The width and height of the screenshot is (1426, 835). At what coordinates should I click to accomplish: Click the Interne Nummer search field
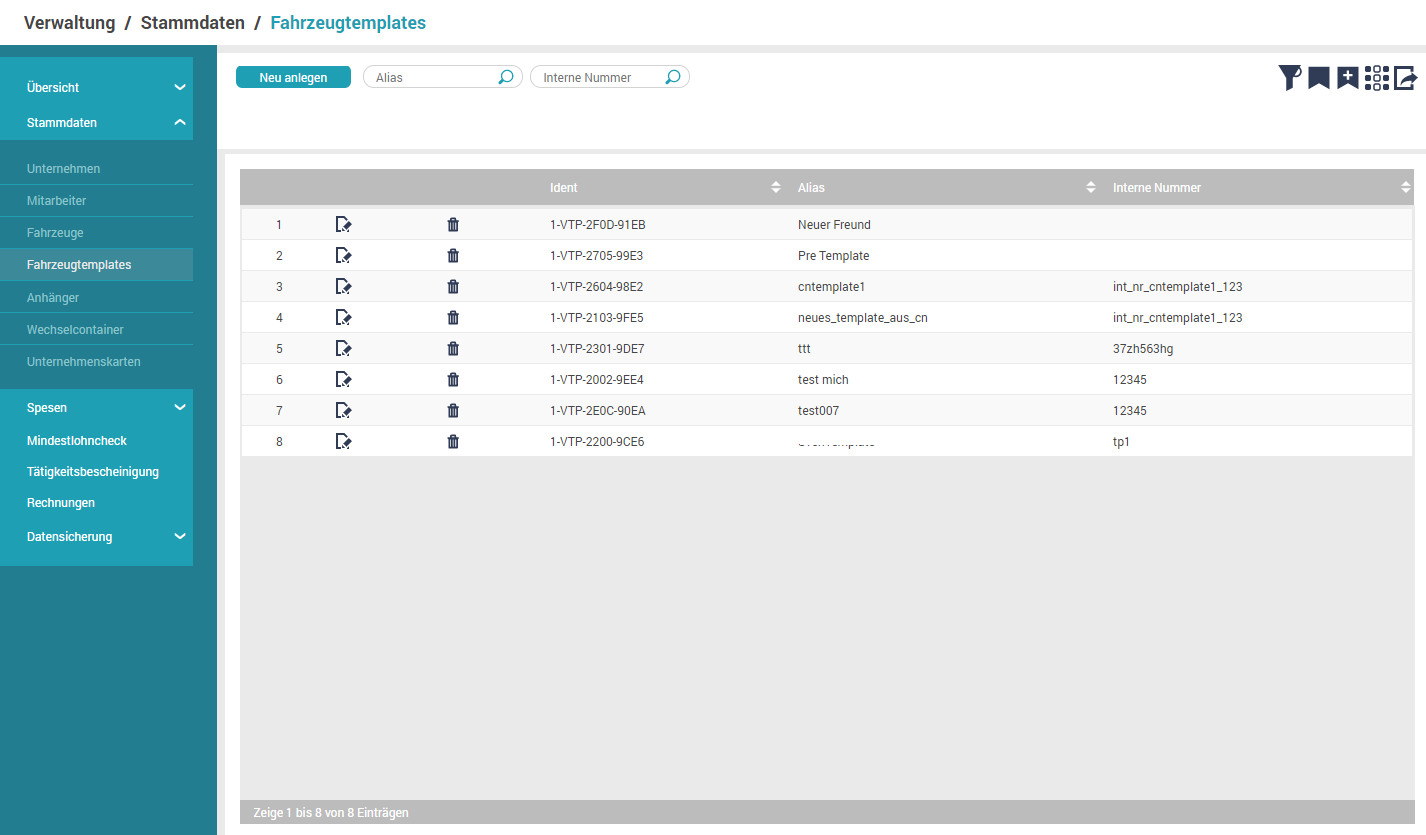click(600, 77)
